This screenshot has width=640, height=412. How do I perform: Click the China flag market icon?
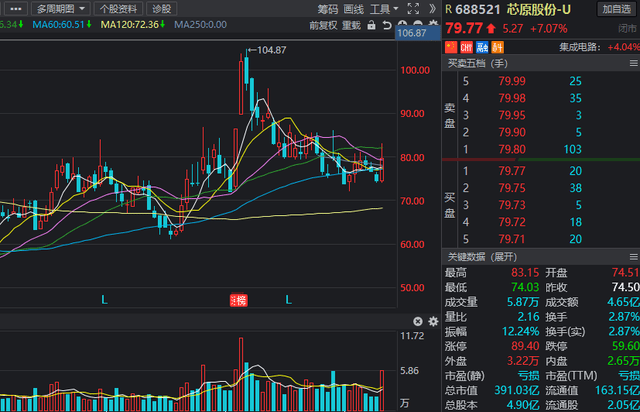[x=450, y=46]
